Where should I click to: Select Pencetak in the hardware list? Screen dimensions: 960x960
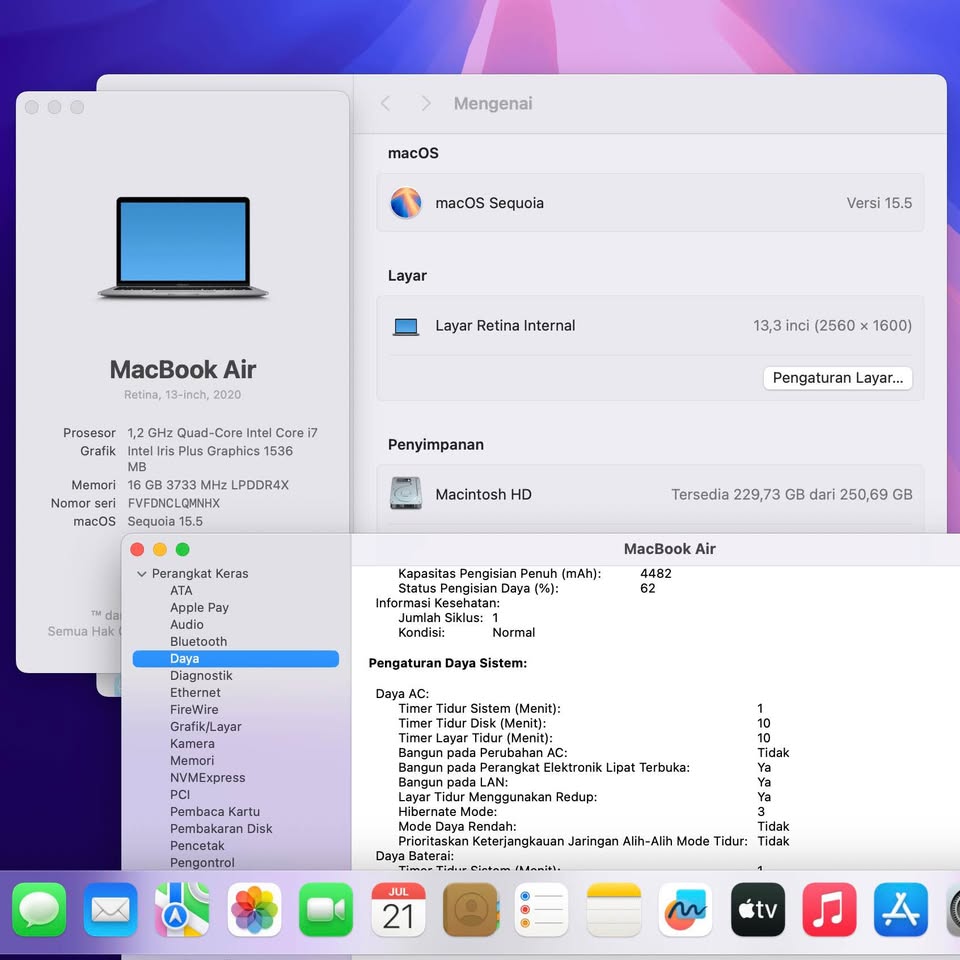(197, 846)
